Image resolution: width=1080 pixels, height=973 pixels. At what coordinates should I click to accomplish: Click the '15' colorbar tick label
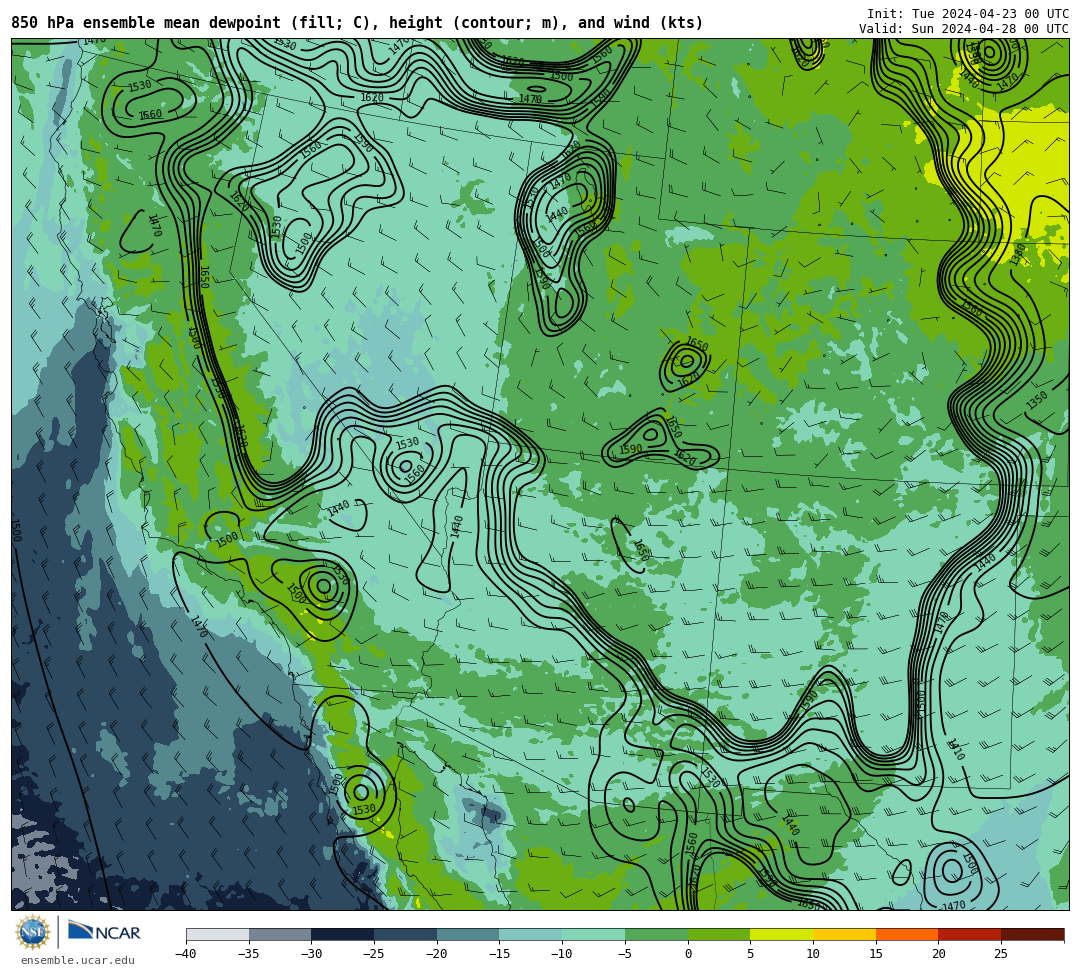[x=875, y=954]
